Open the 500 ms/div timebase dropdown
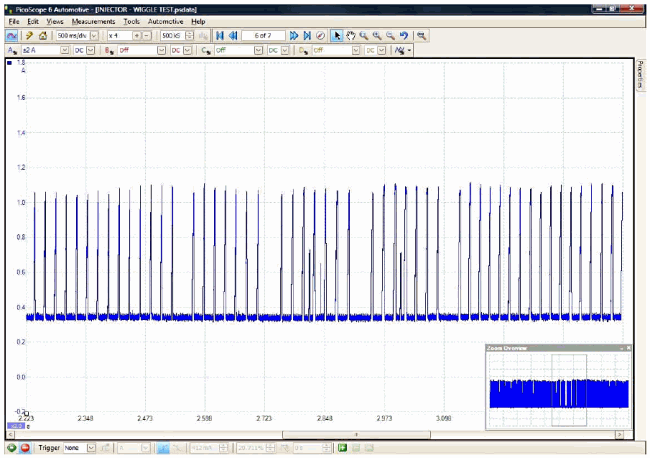650x458 pixels. (x=94, y=35)
